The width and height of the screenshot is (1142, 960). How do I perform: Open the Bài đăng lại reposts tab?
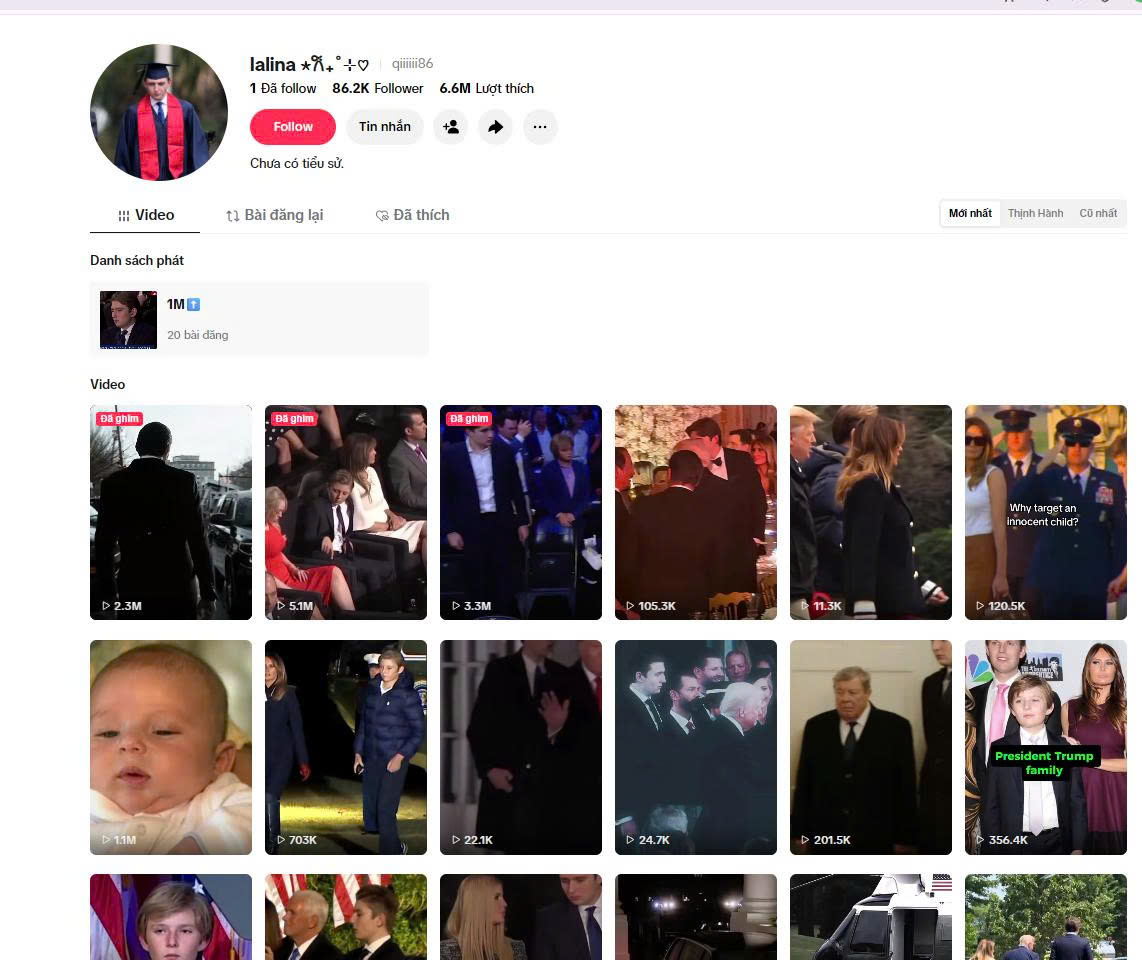coord(275,215)
